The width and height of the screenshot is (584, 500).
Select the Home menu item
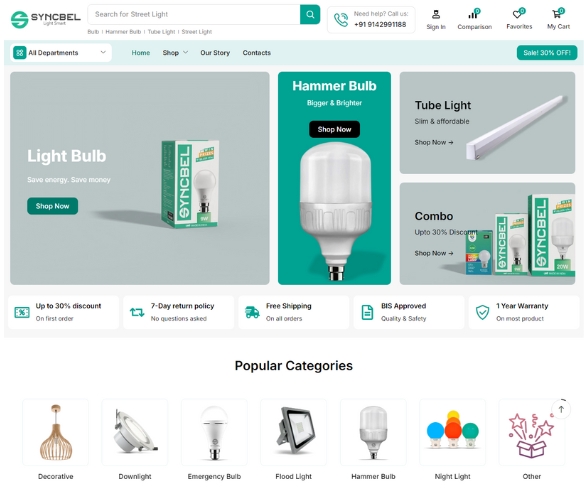click(140, 53)
